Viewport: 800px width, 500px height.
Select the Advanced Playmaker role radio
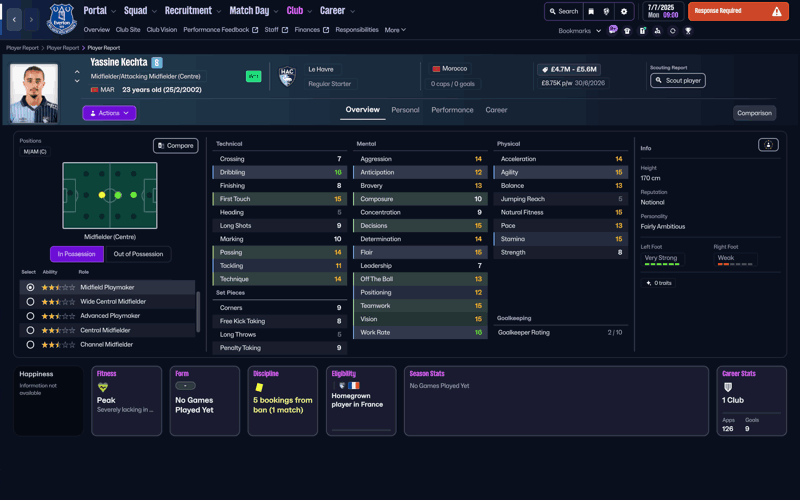(30, 316)
